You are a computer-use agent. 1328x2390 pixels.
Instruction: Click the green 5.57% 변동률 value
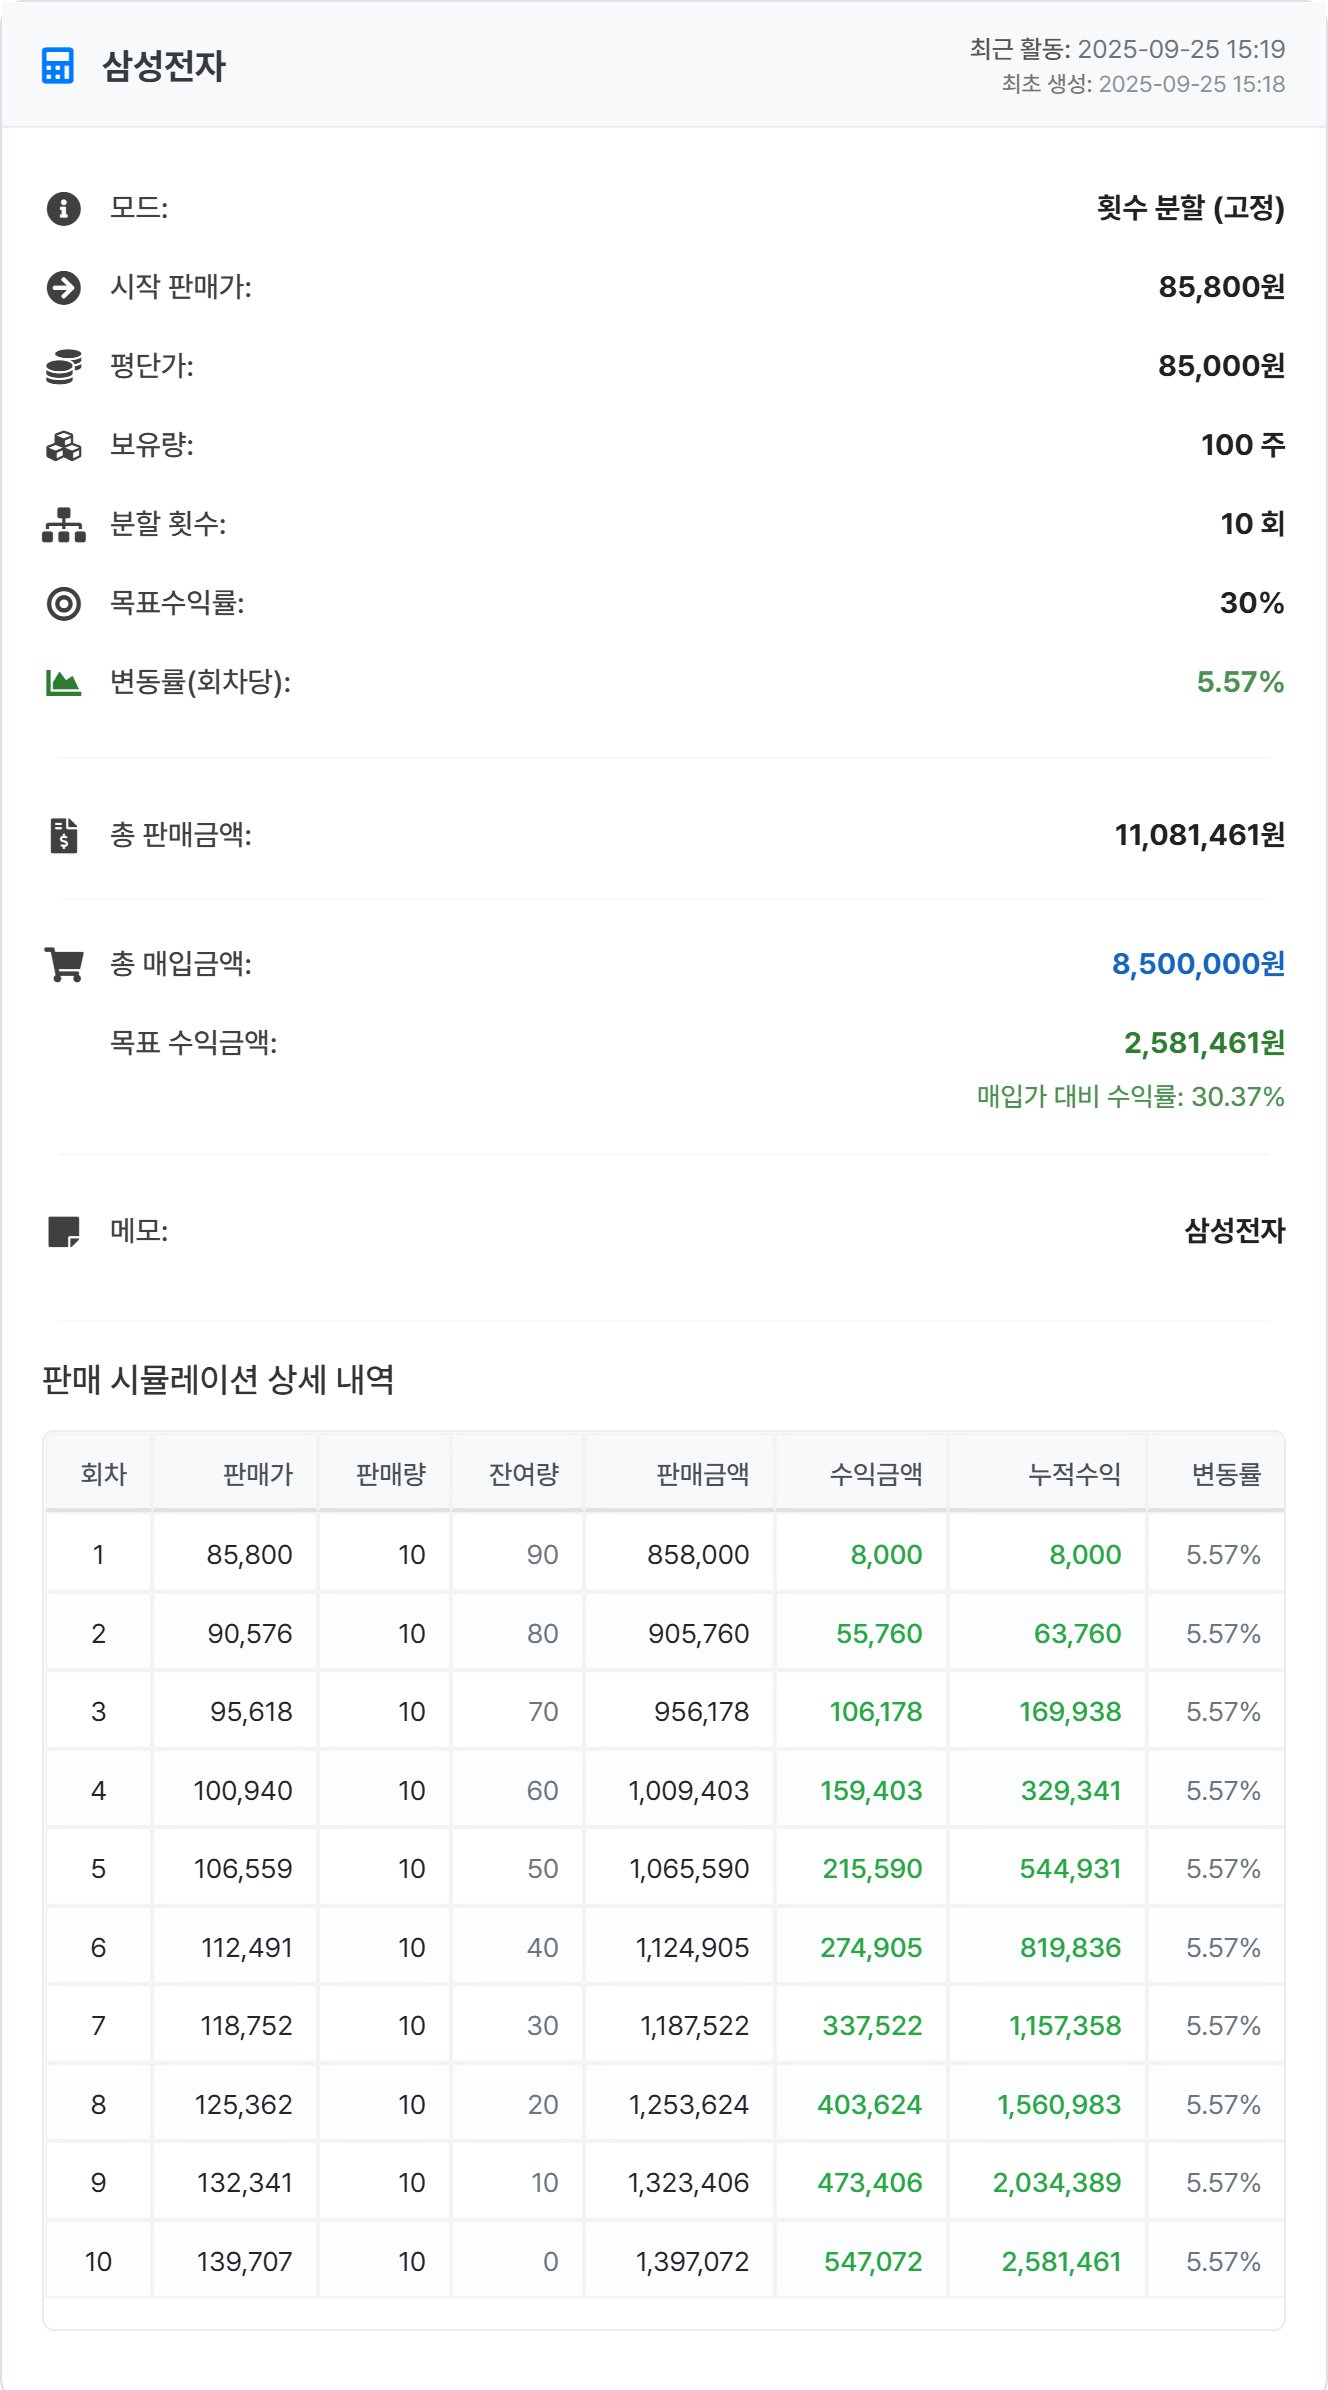click(1240, 682)
